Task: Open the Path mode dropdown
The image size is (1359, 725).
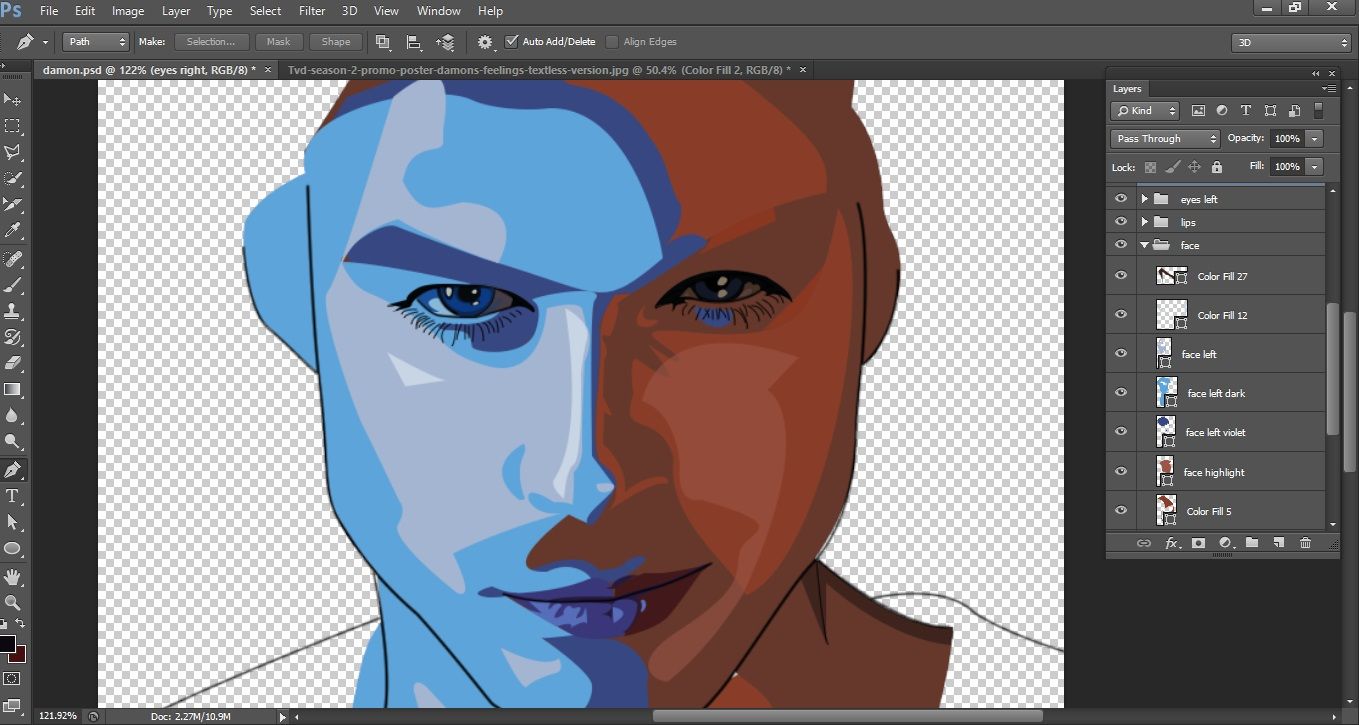Action: (96, 42)
